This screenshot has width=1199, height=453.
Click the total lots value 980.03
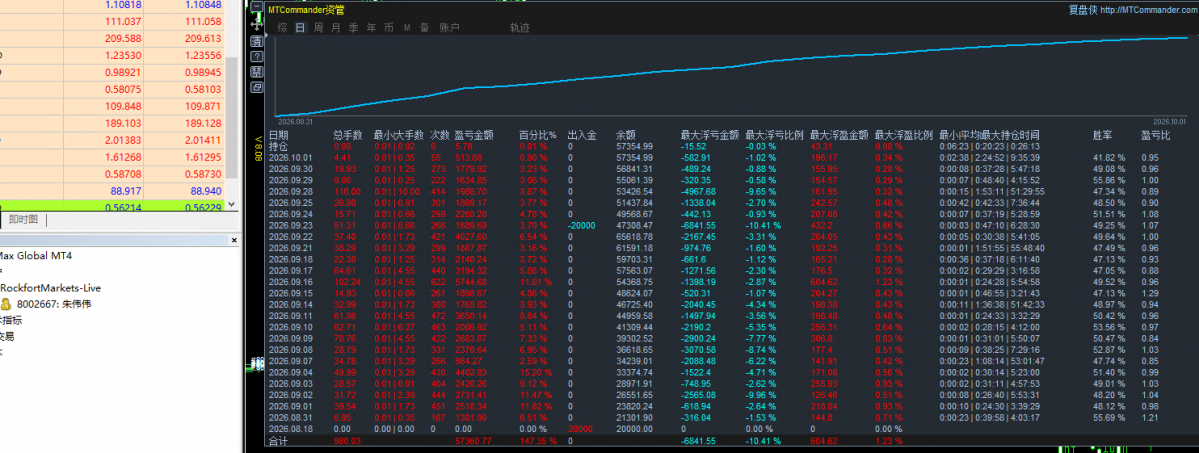tap(346, 442)
